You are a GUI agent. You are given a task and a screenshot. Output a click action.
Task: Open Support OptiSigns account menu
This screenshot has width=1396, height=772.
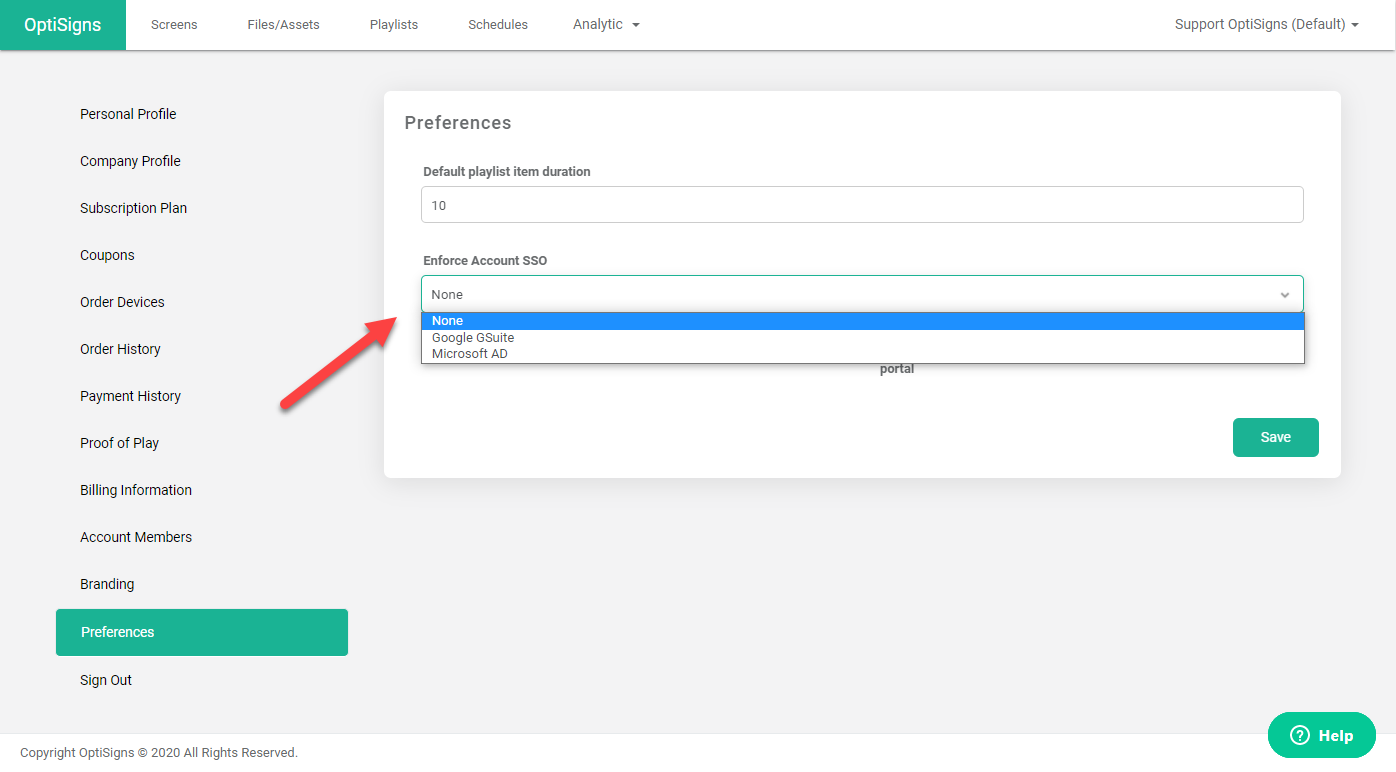click(x=1266, y=25)
